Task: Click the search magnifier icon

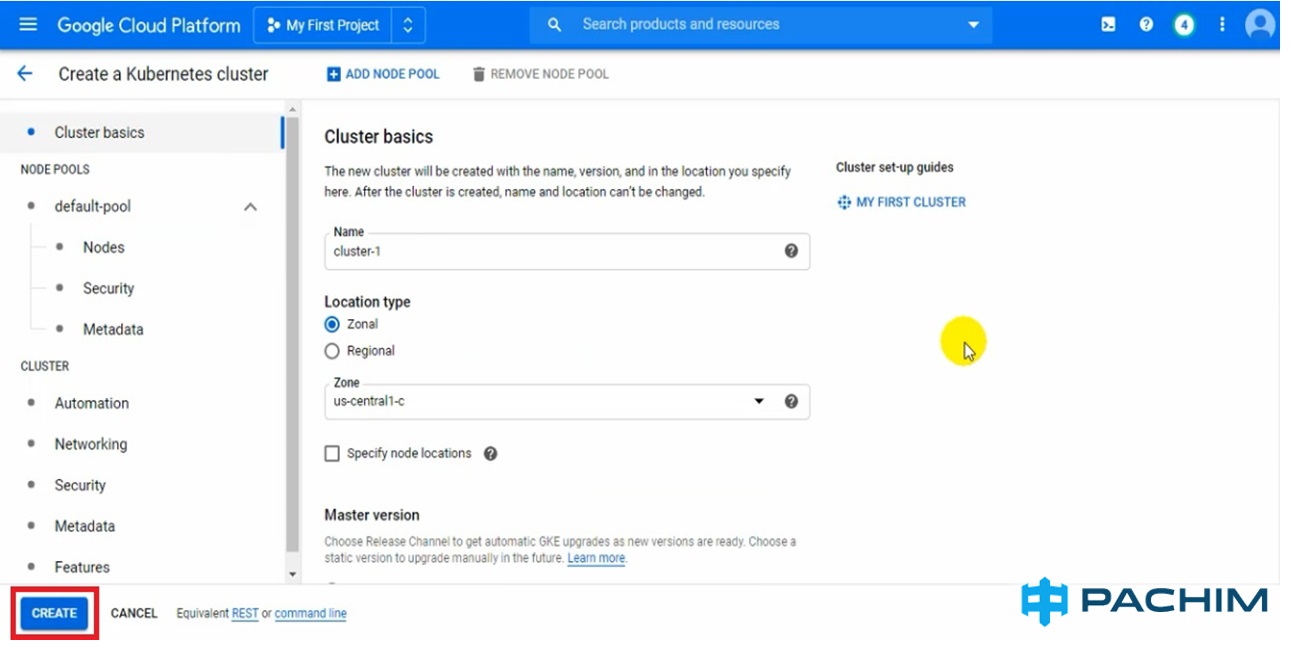Action: 555,25
